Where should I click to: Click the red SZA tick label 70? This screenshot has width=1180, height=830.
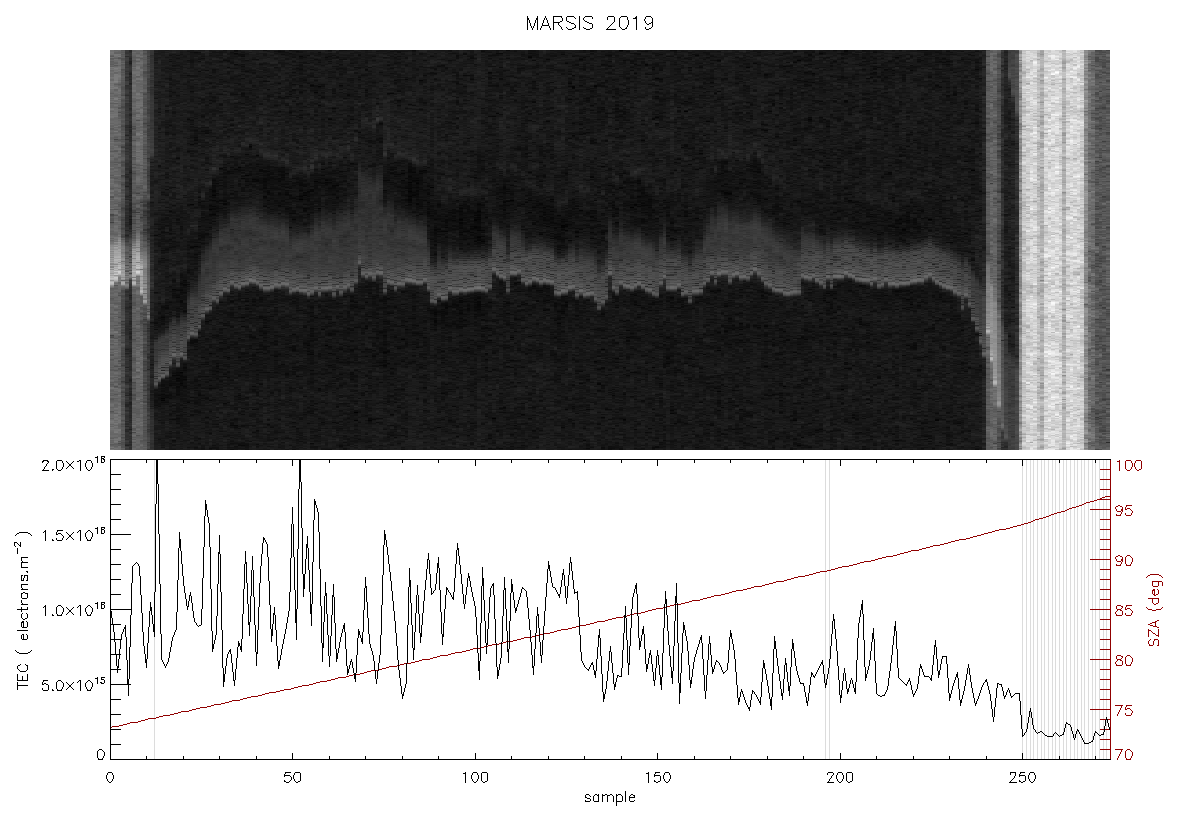pyautogui.click(x=1124, y=754)
